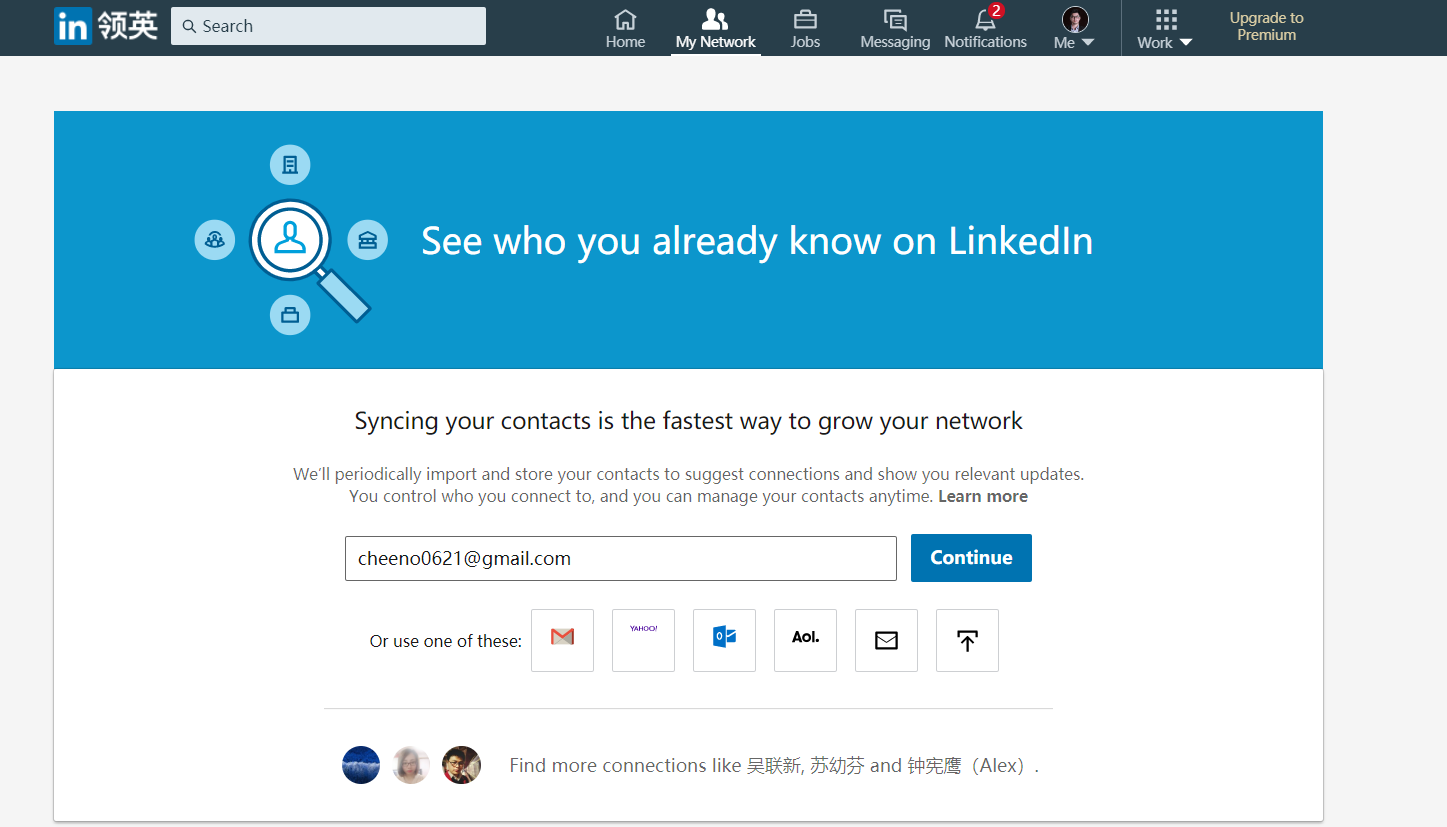
Task: Choose other email envelope icon
Action: [886, 640]
